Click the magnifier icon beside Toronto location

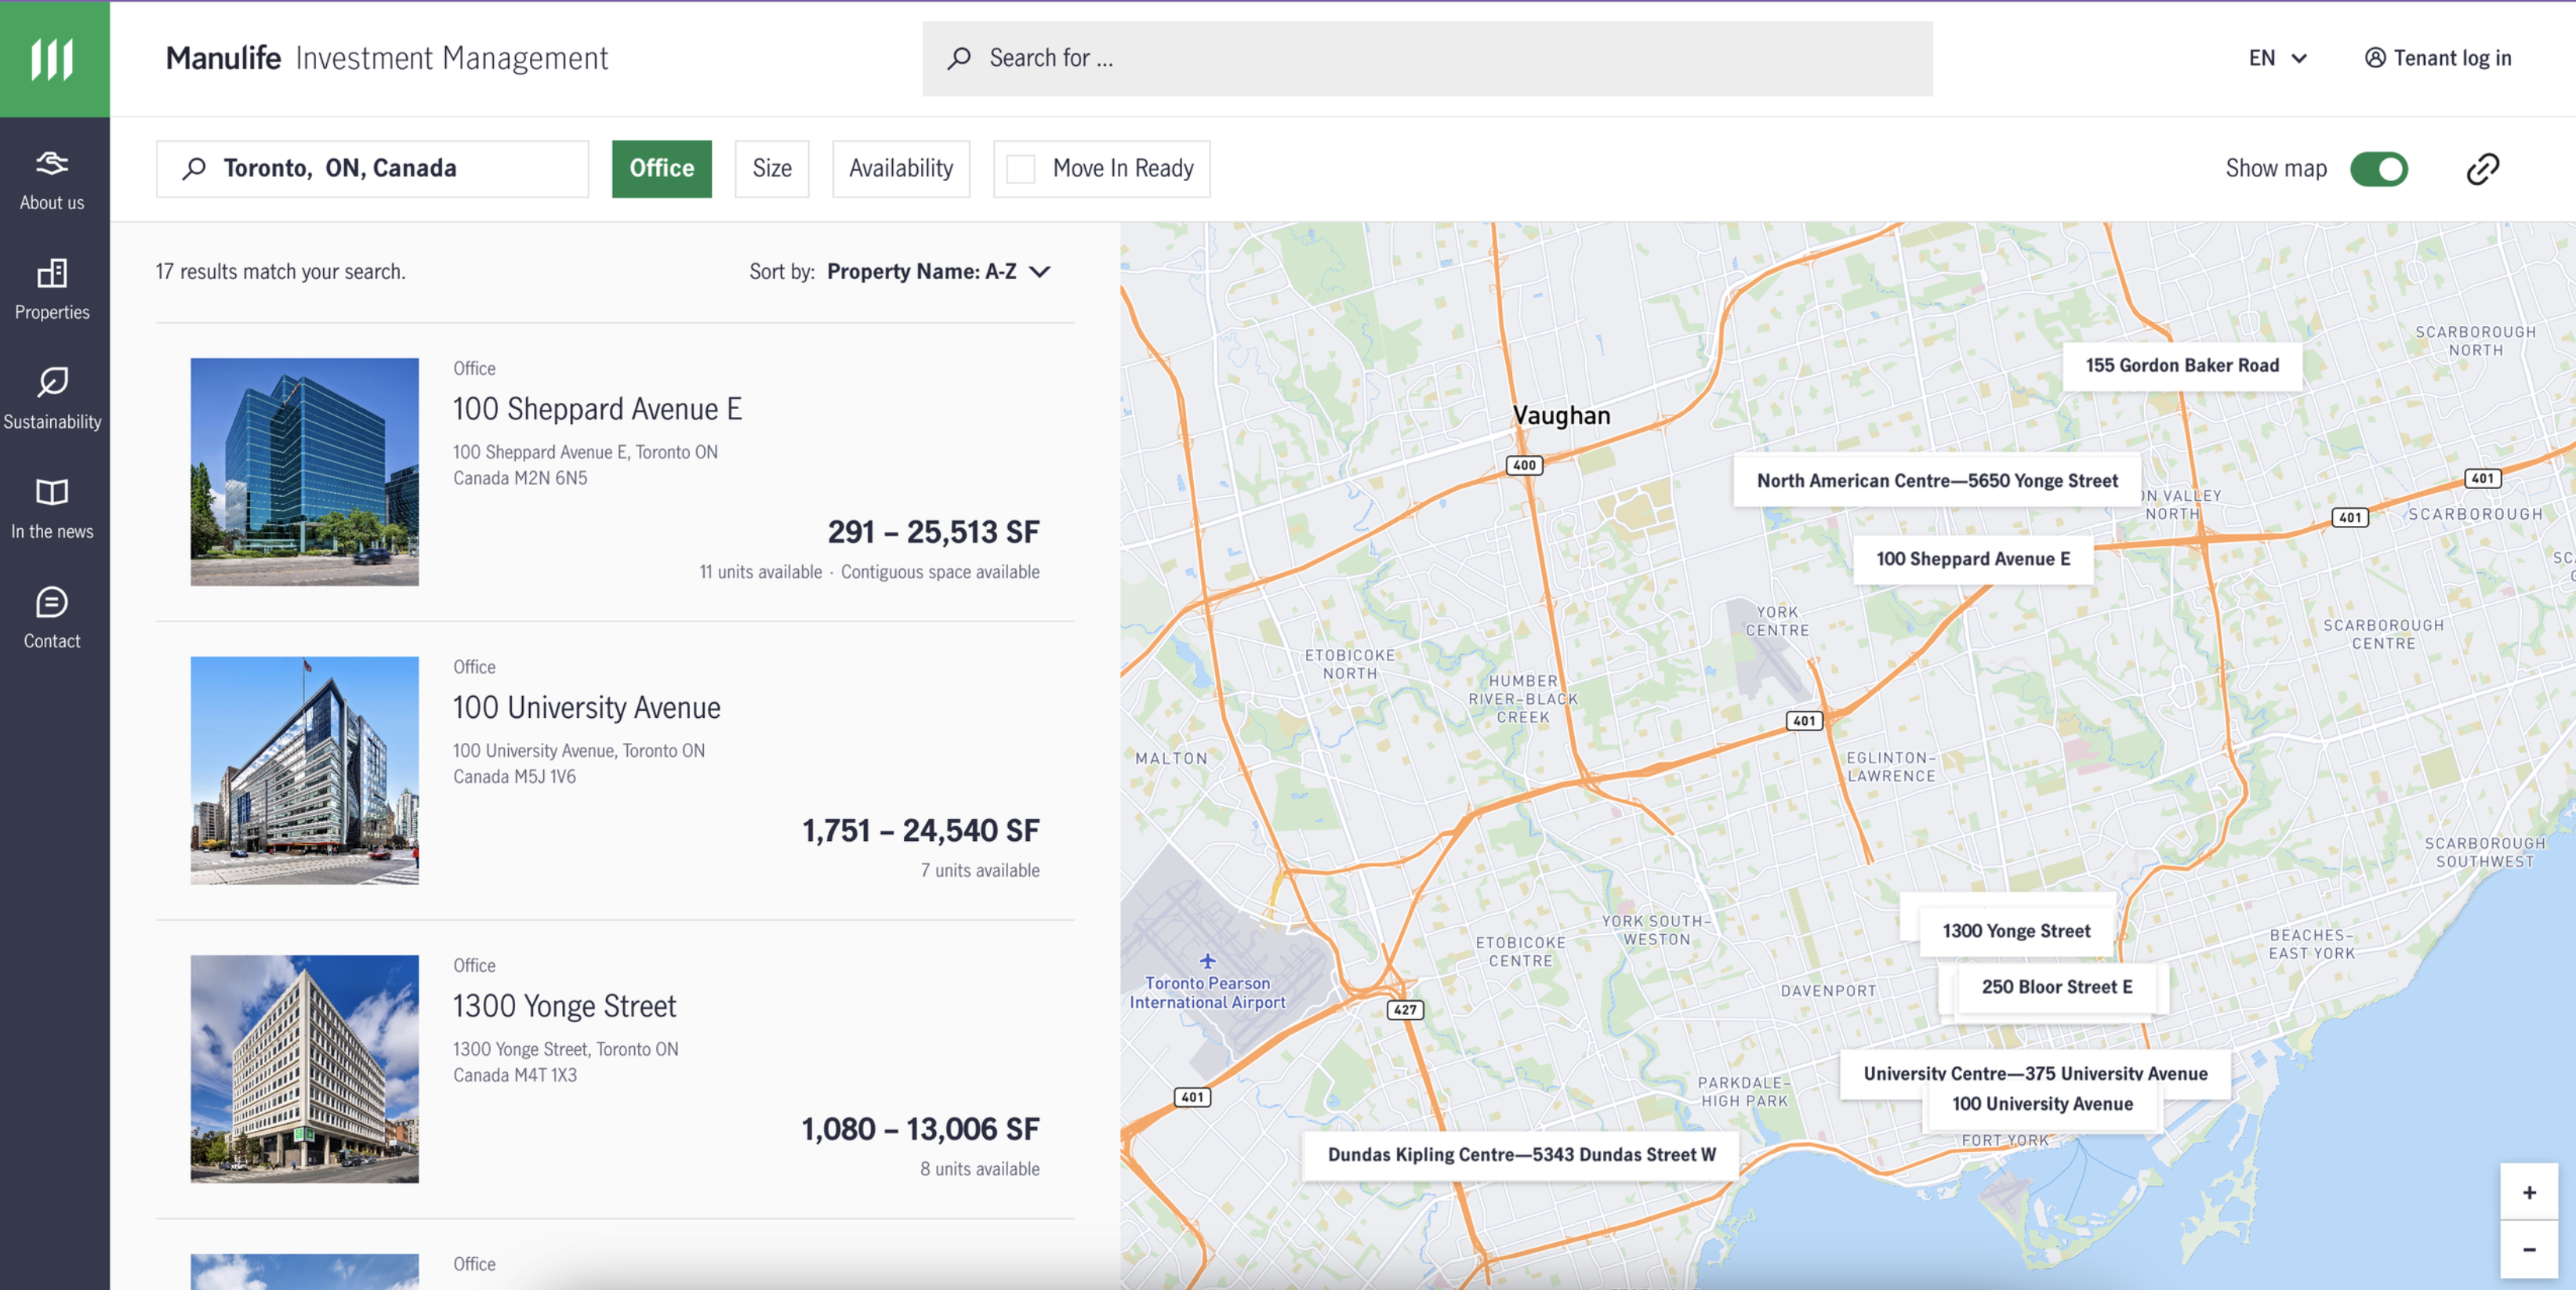point(194,168)
